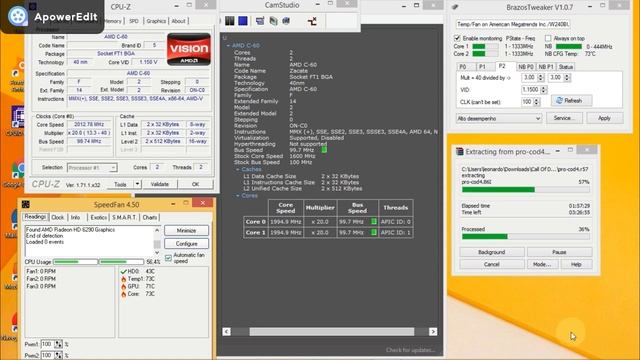
Task: Click the green indicator in Core 1 row
Action: (x=373, y=232)
